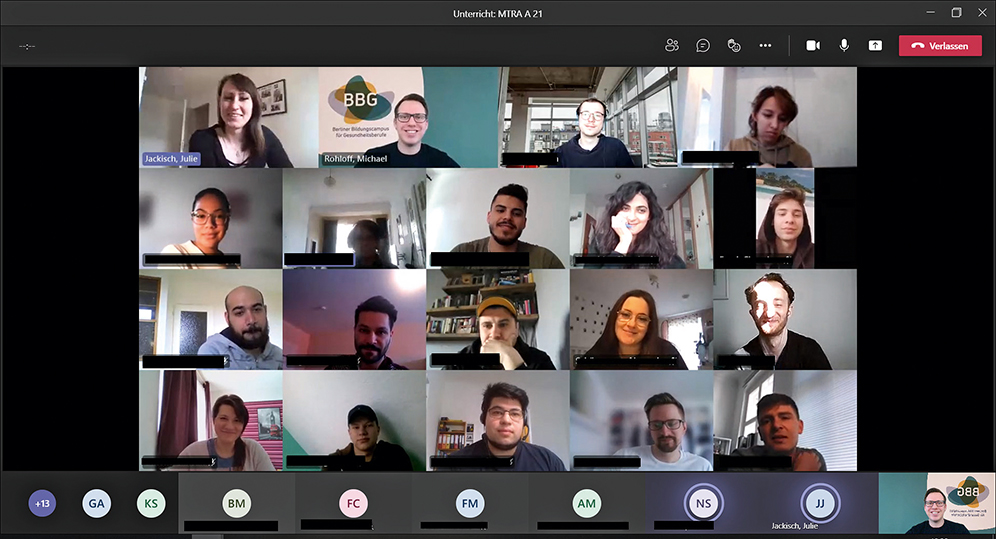Open the participants list panel
The height and width of the screenshot is (539, 996).
[x=672, y=45]
